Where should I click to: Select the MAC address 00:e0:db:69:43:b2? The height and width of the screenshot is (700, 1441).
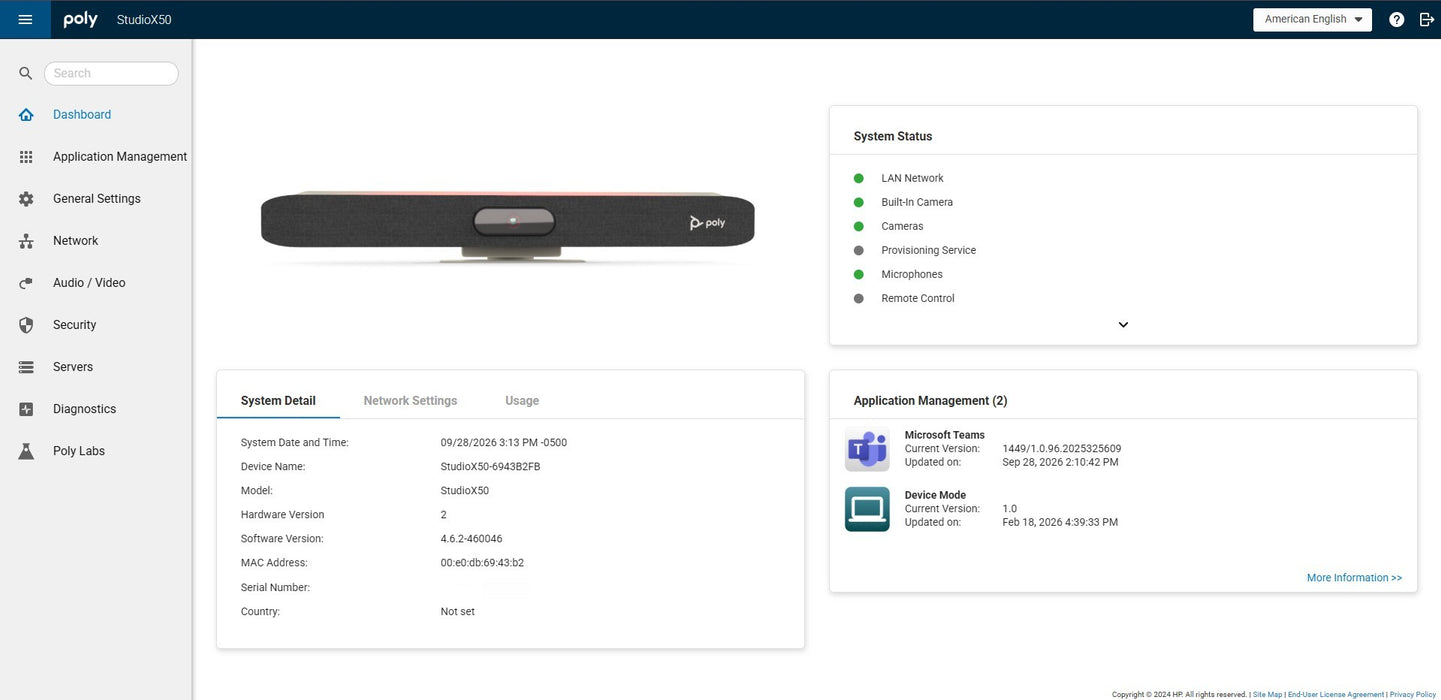[482, 563]
